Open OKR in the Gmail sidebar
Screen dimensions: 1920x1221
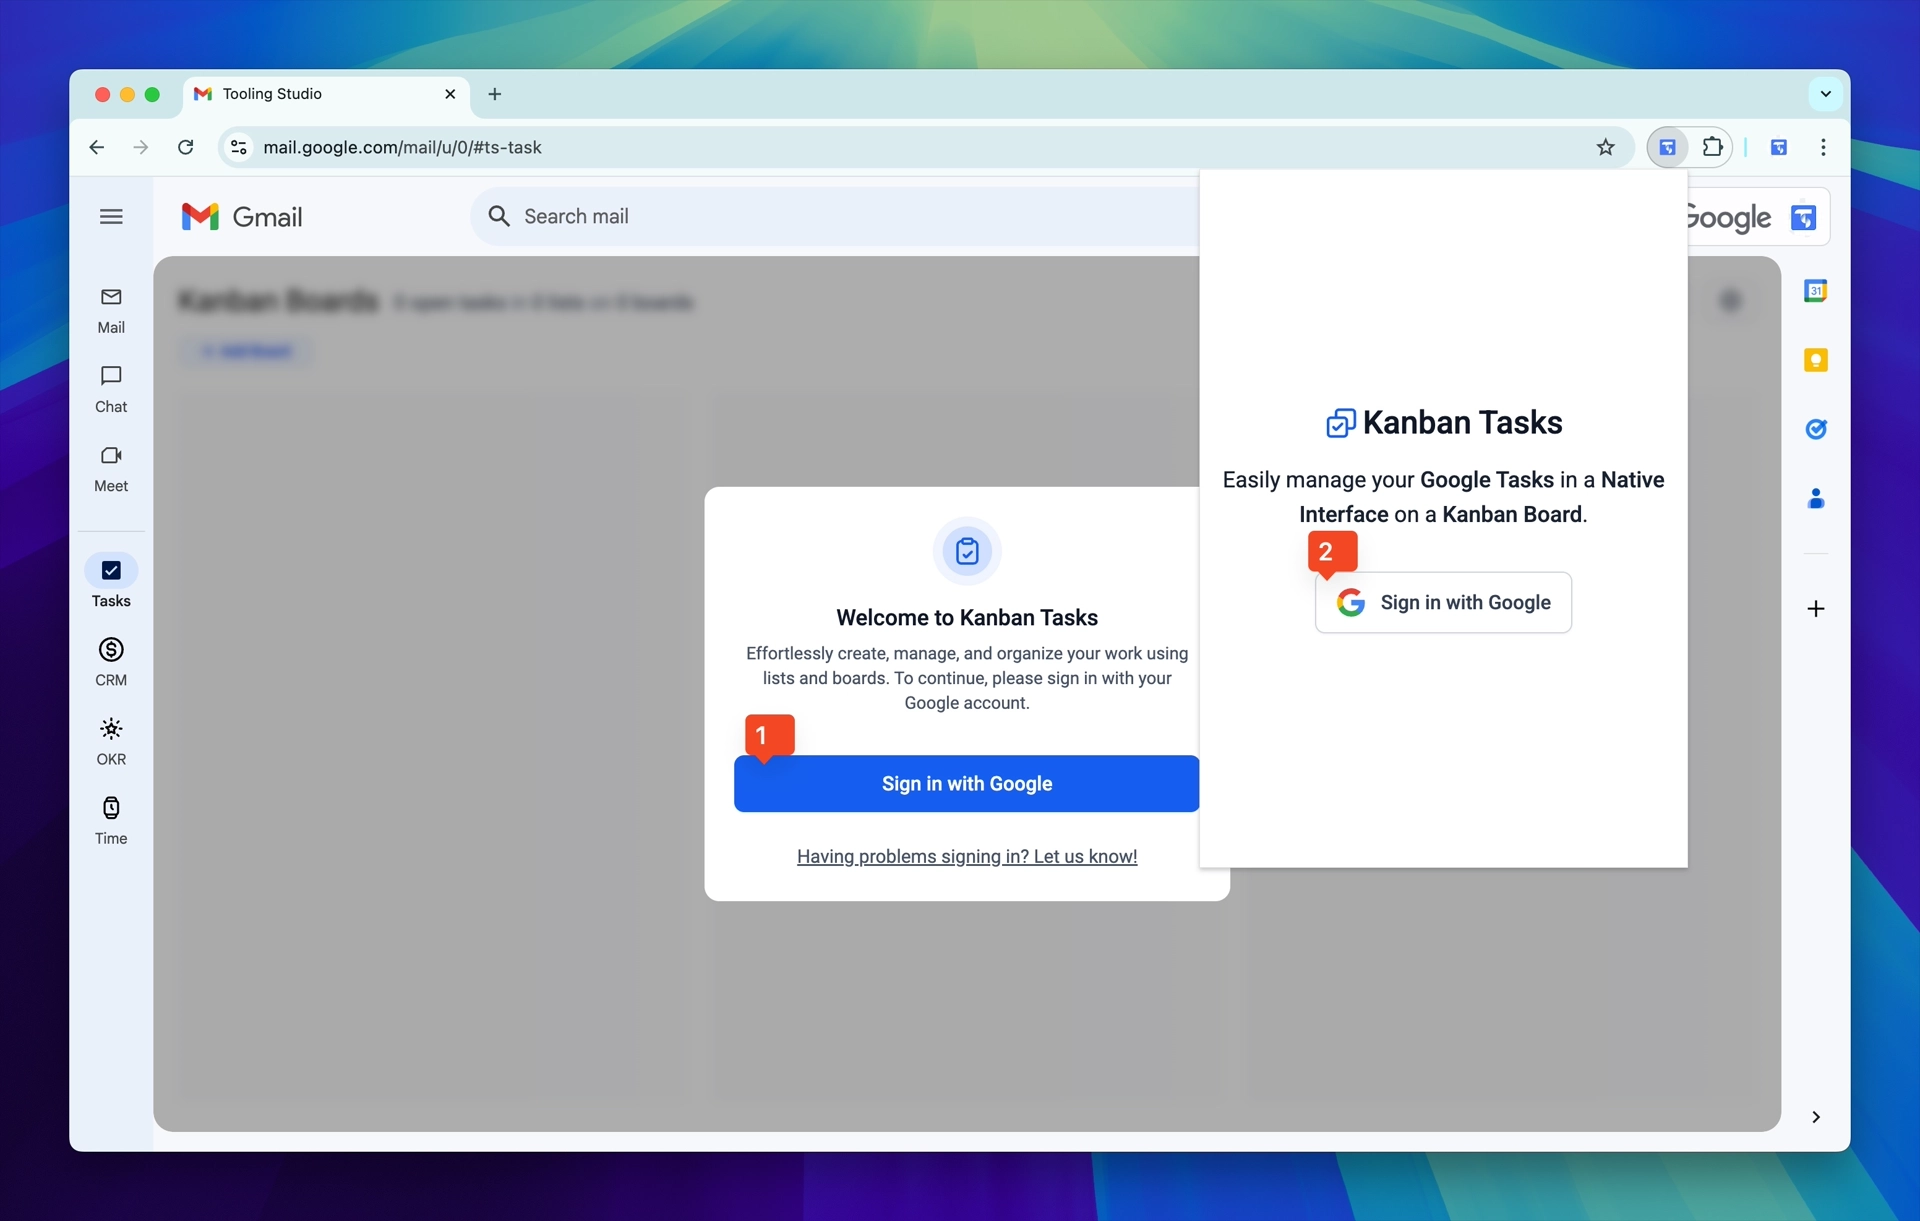tap(111, 741)
